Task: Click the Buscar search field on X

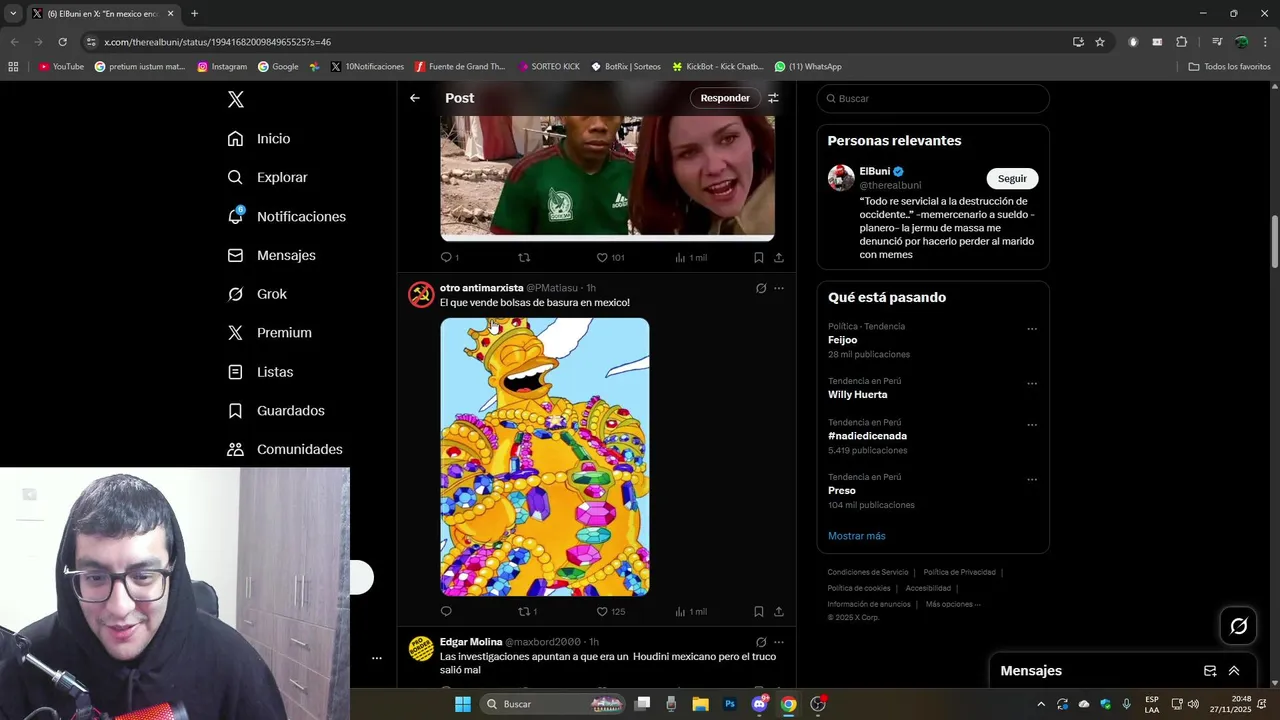Action: (933, 98)
